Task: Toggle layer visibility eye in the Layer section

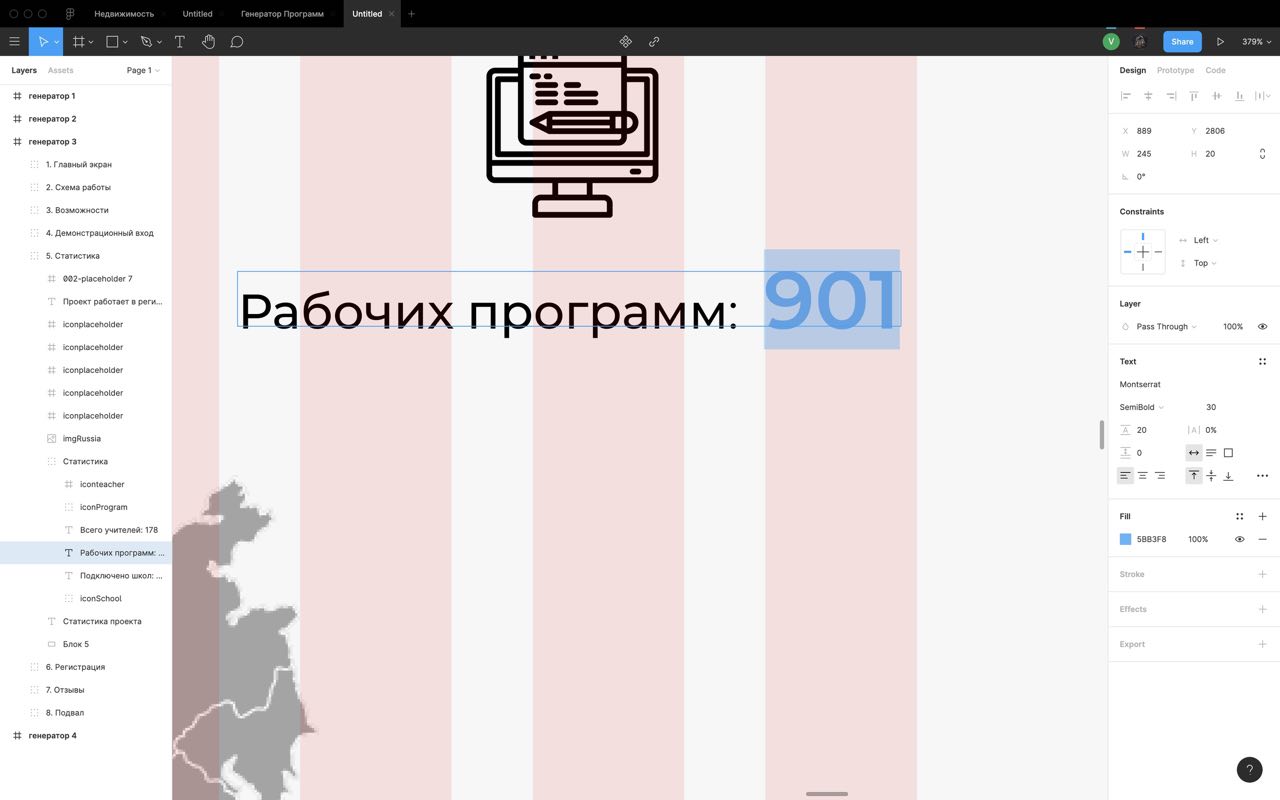Action: (1262, 327)
